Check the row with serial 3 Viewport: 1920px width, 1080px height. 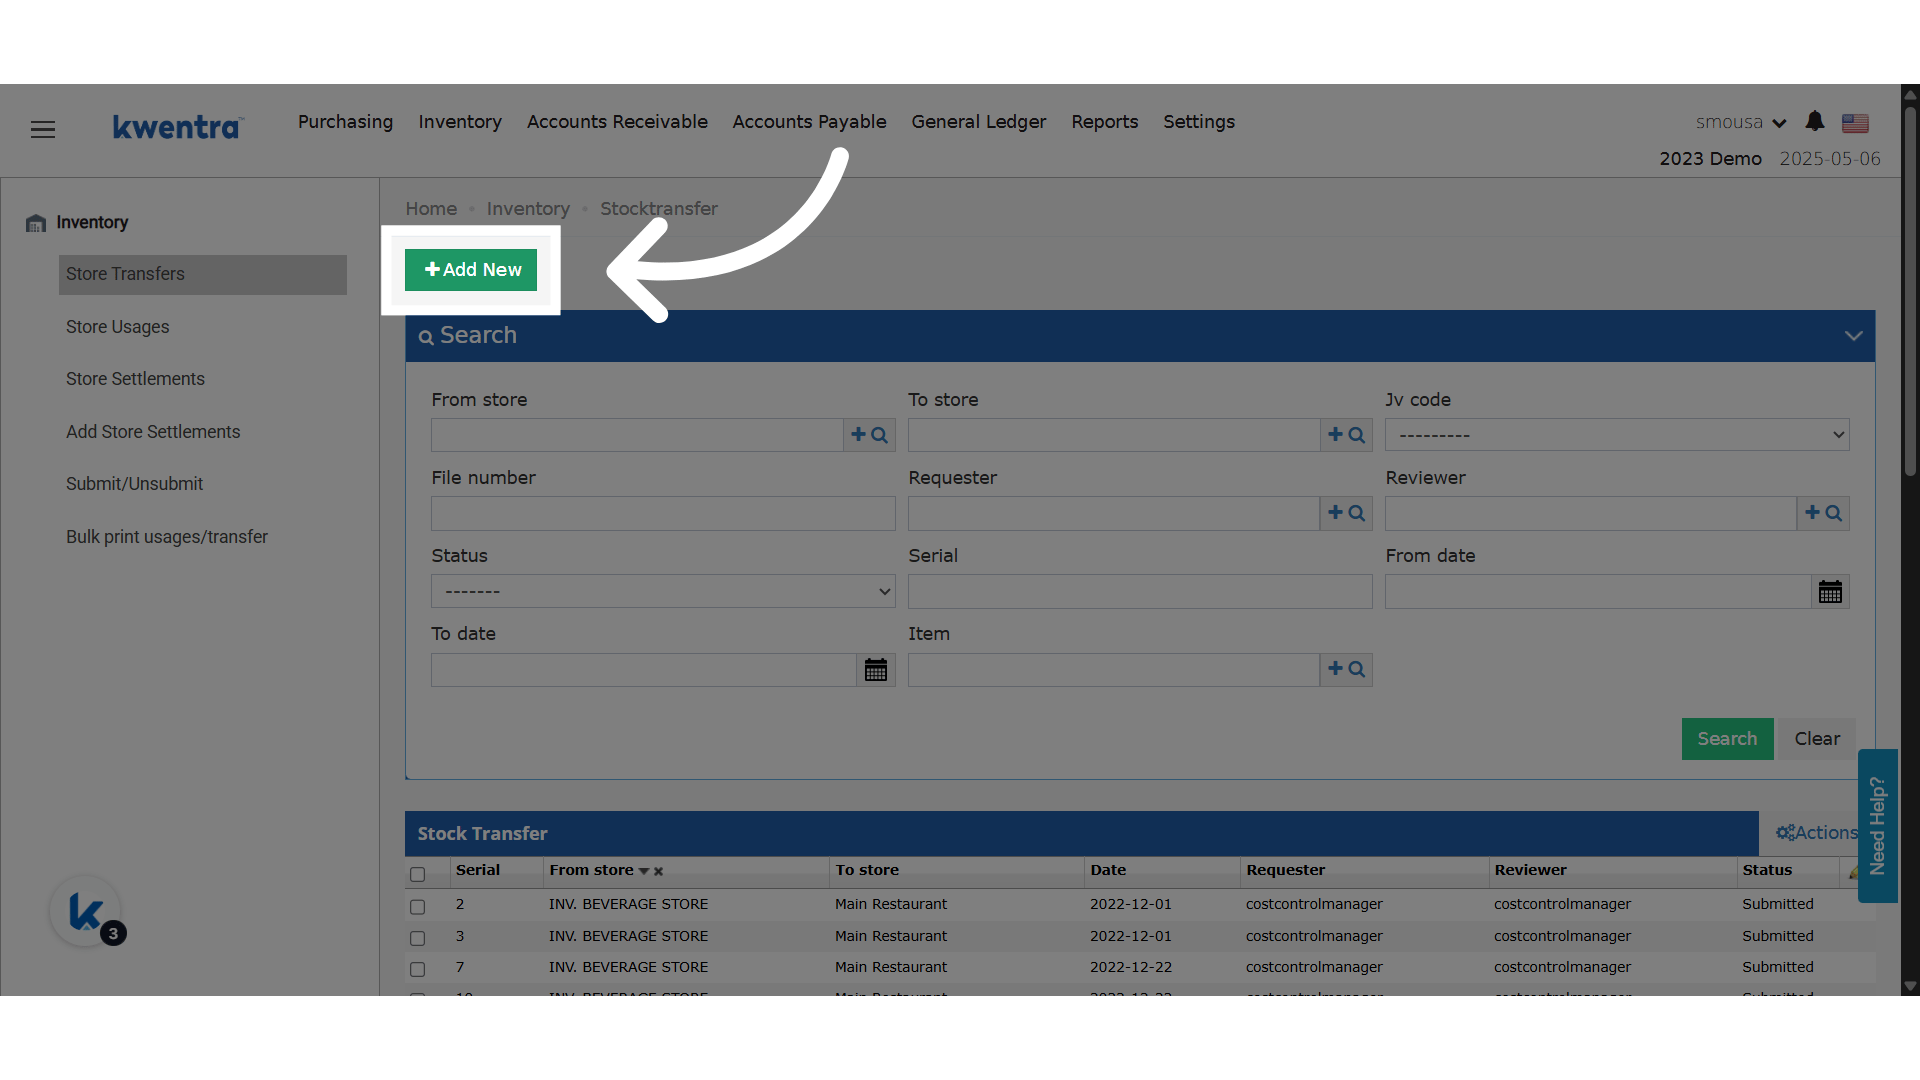[x=418, y=938]
